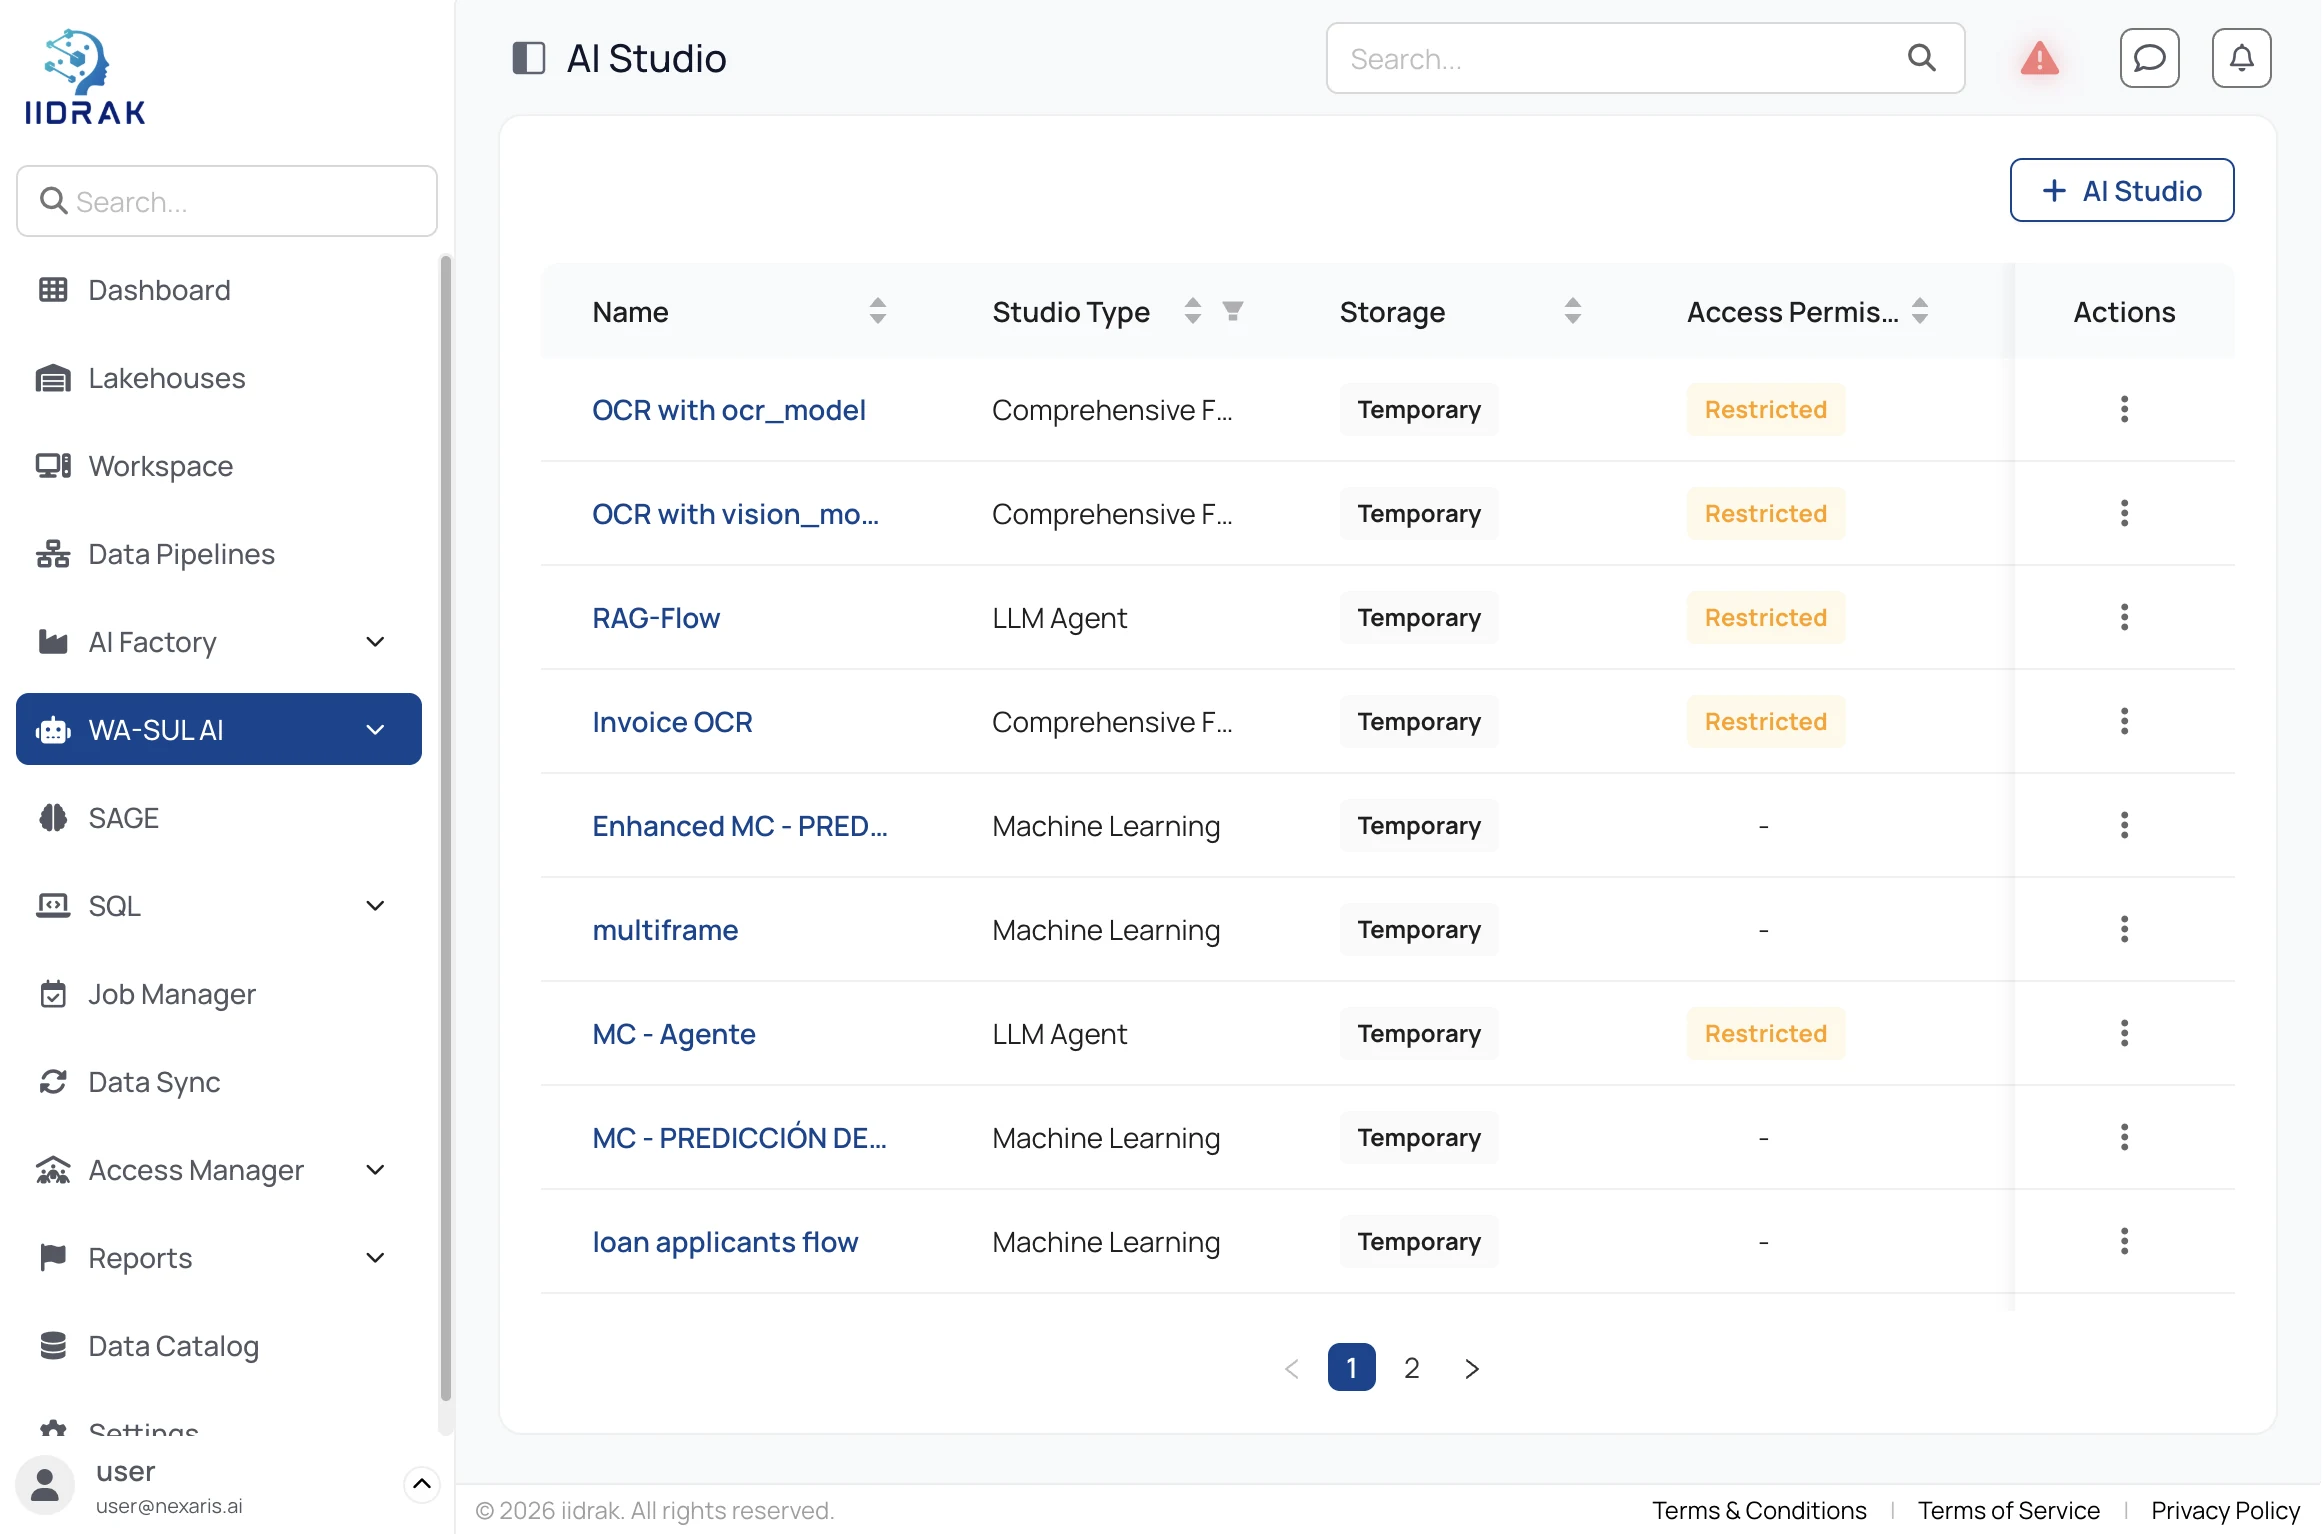Click the IIDRAK logo
The width and height of the screenshot is (2322, 1534).
tap(85, 77)
